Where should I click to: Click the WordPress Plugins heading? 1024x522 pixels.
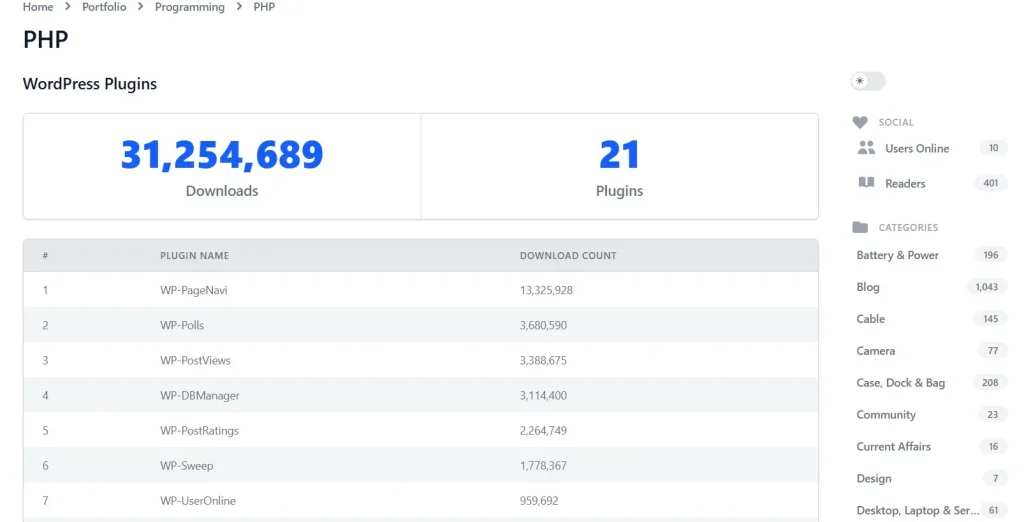point(90,84)
